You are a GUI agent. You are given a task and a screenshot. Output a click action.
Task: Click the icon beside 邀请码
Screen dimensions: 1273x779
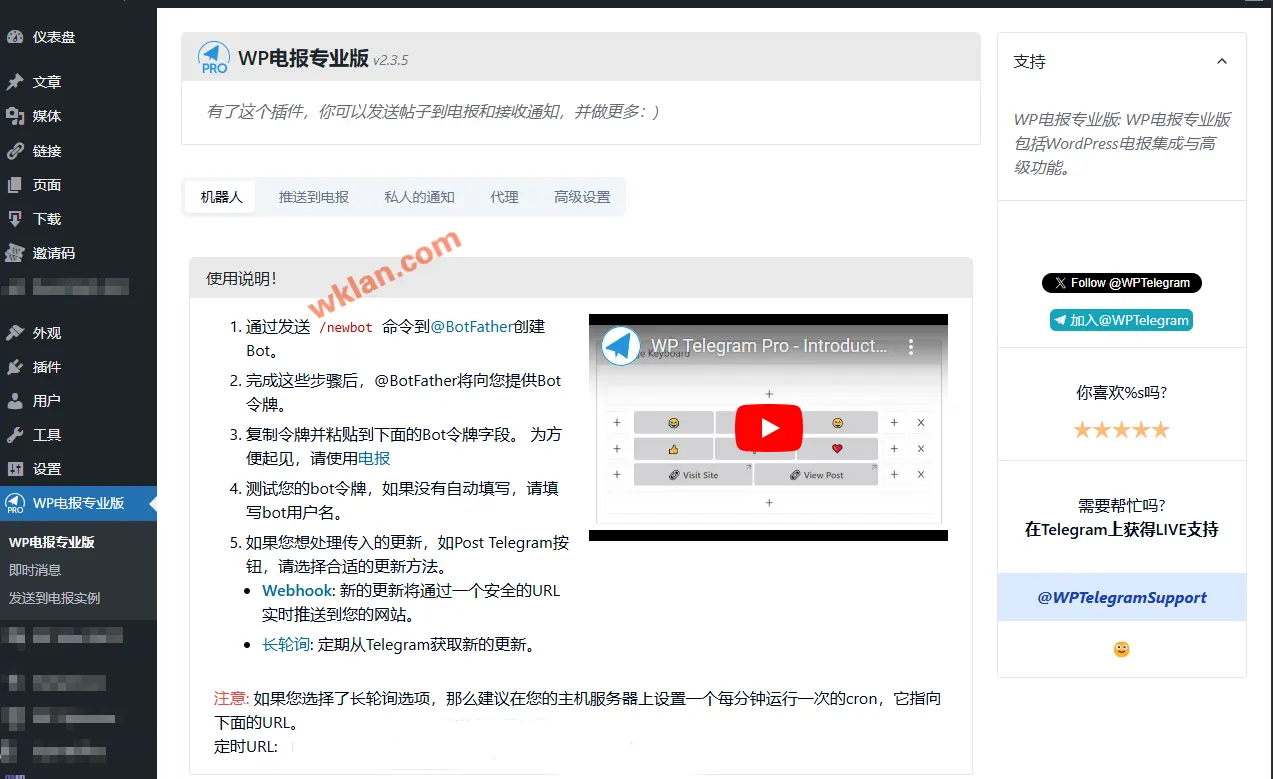coord(15,253)
